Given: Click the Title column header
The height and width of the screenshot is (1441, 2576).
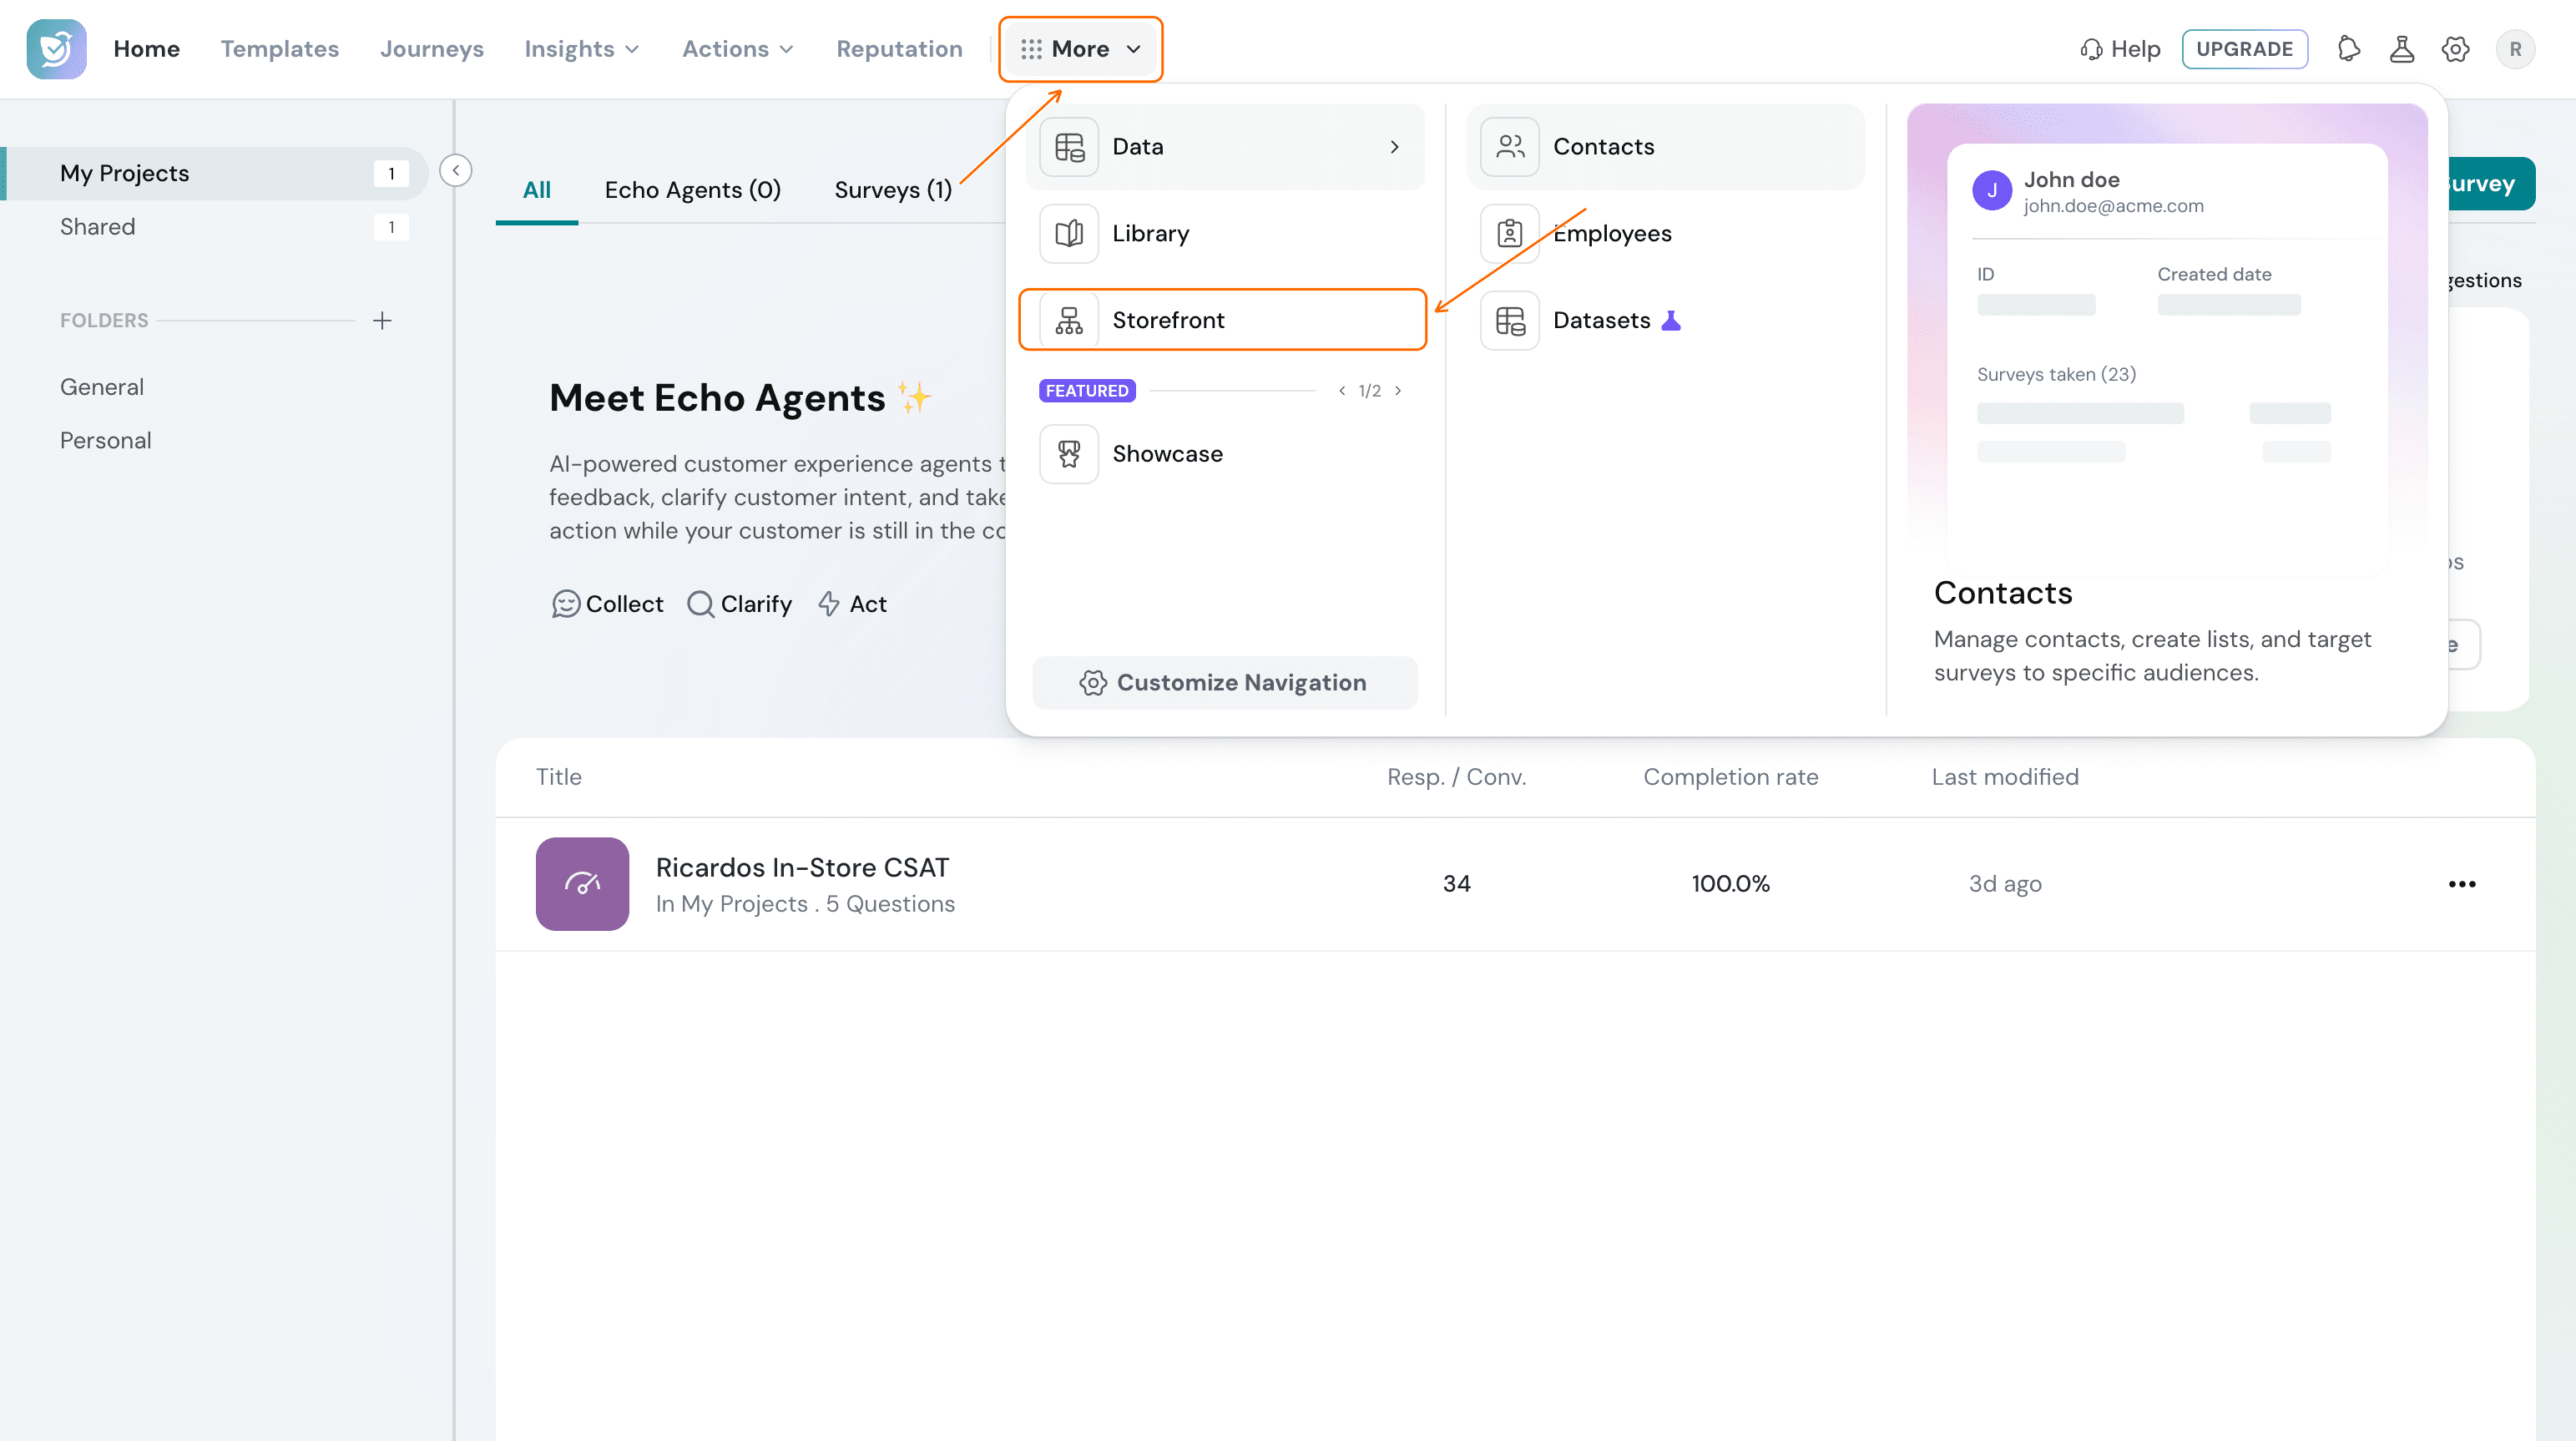Looking at the screenshot, I should 558,777.
